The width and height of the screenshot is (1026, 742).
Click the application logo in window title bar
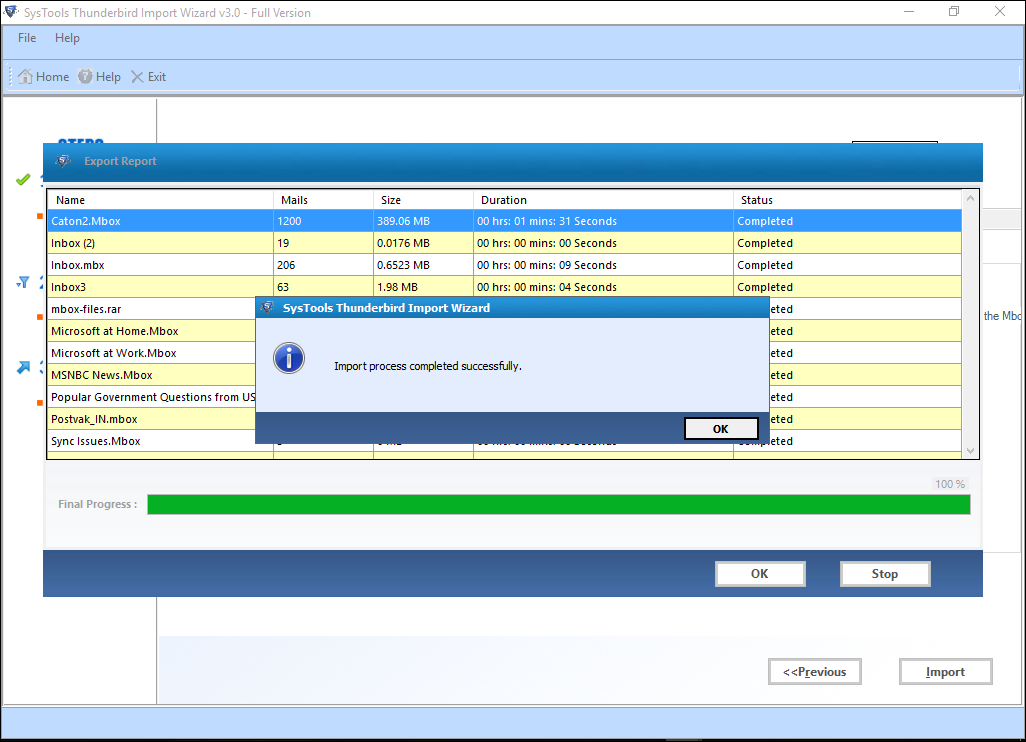coord(10,12)
